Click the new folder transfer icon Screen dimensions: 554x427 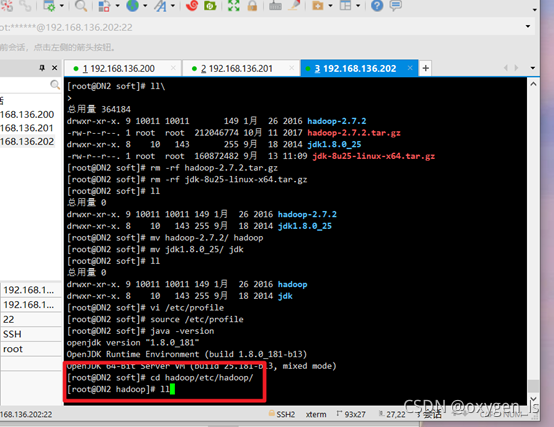318,5
